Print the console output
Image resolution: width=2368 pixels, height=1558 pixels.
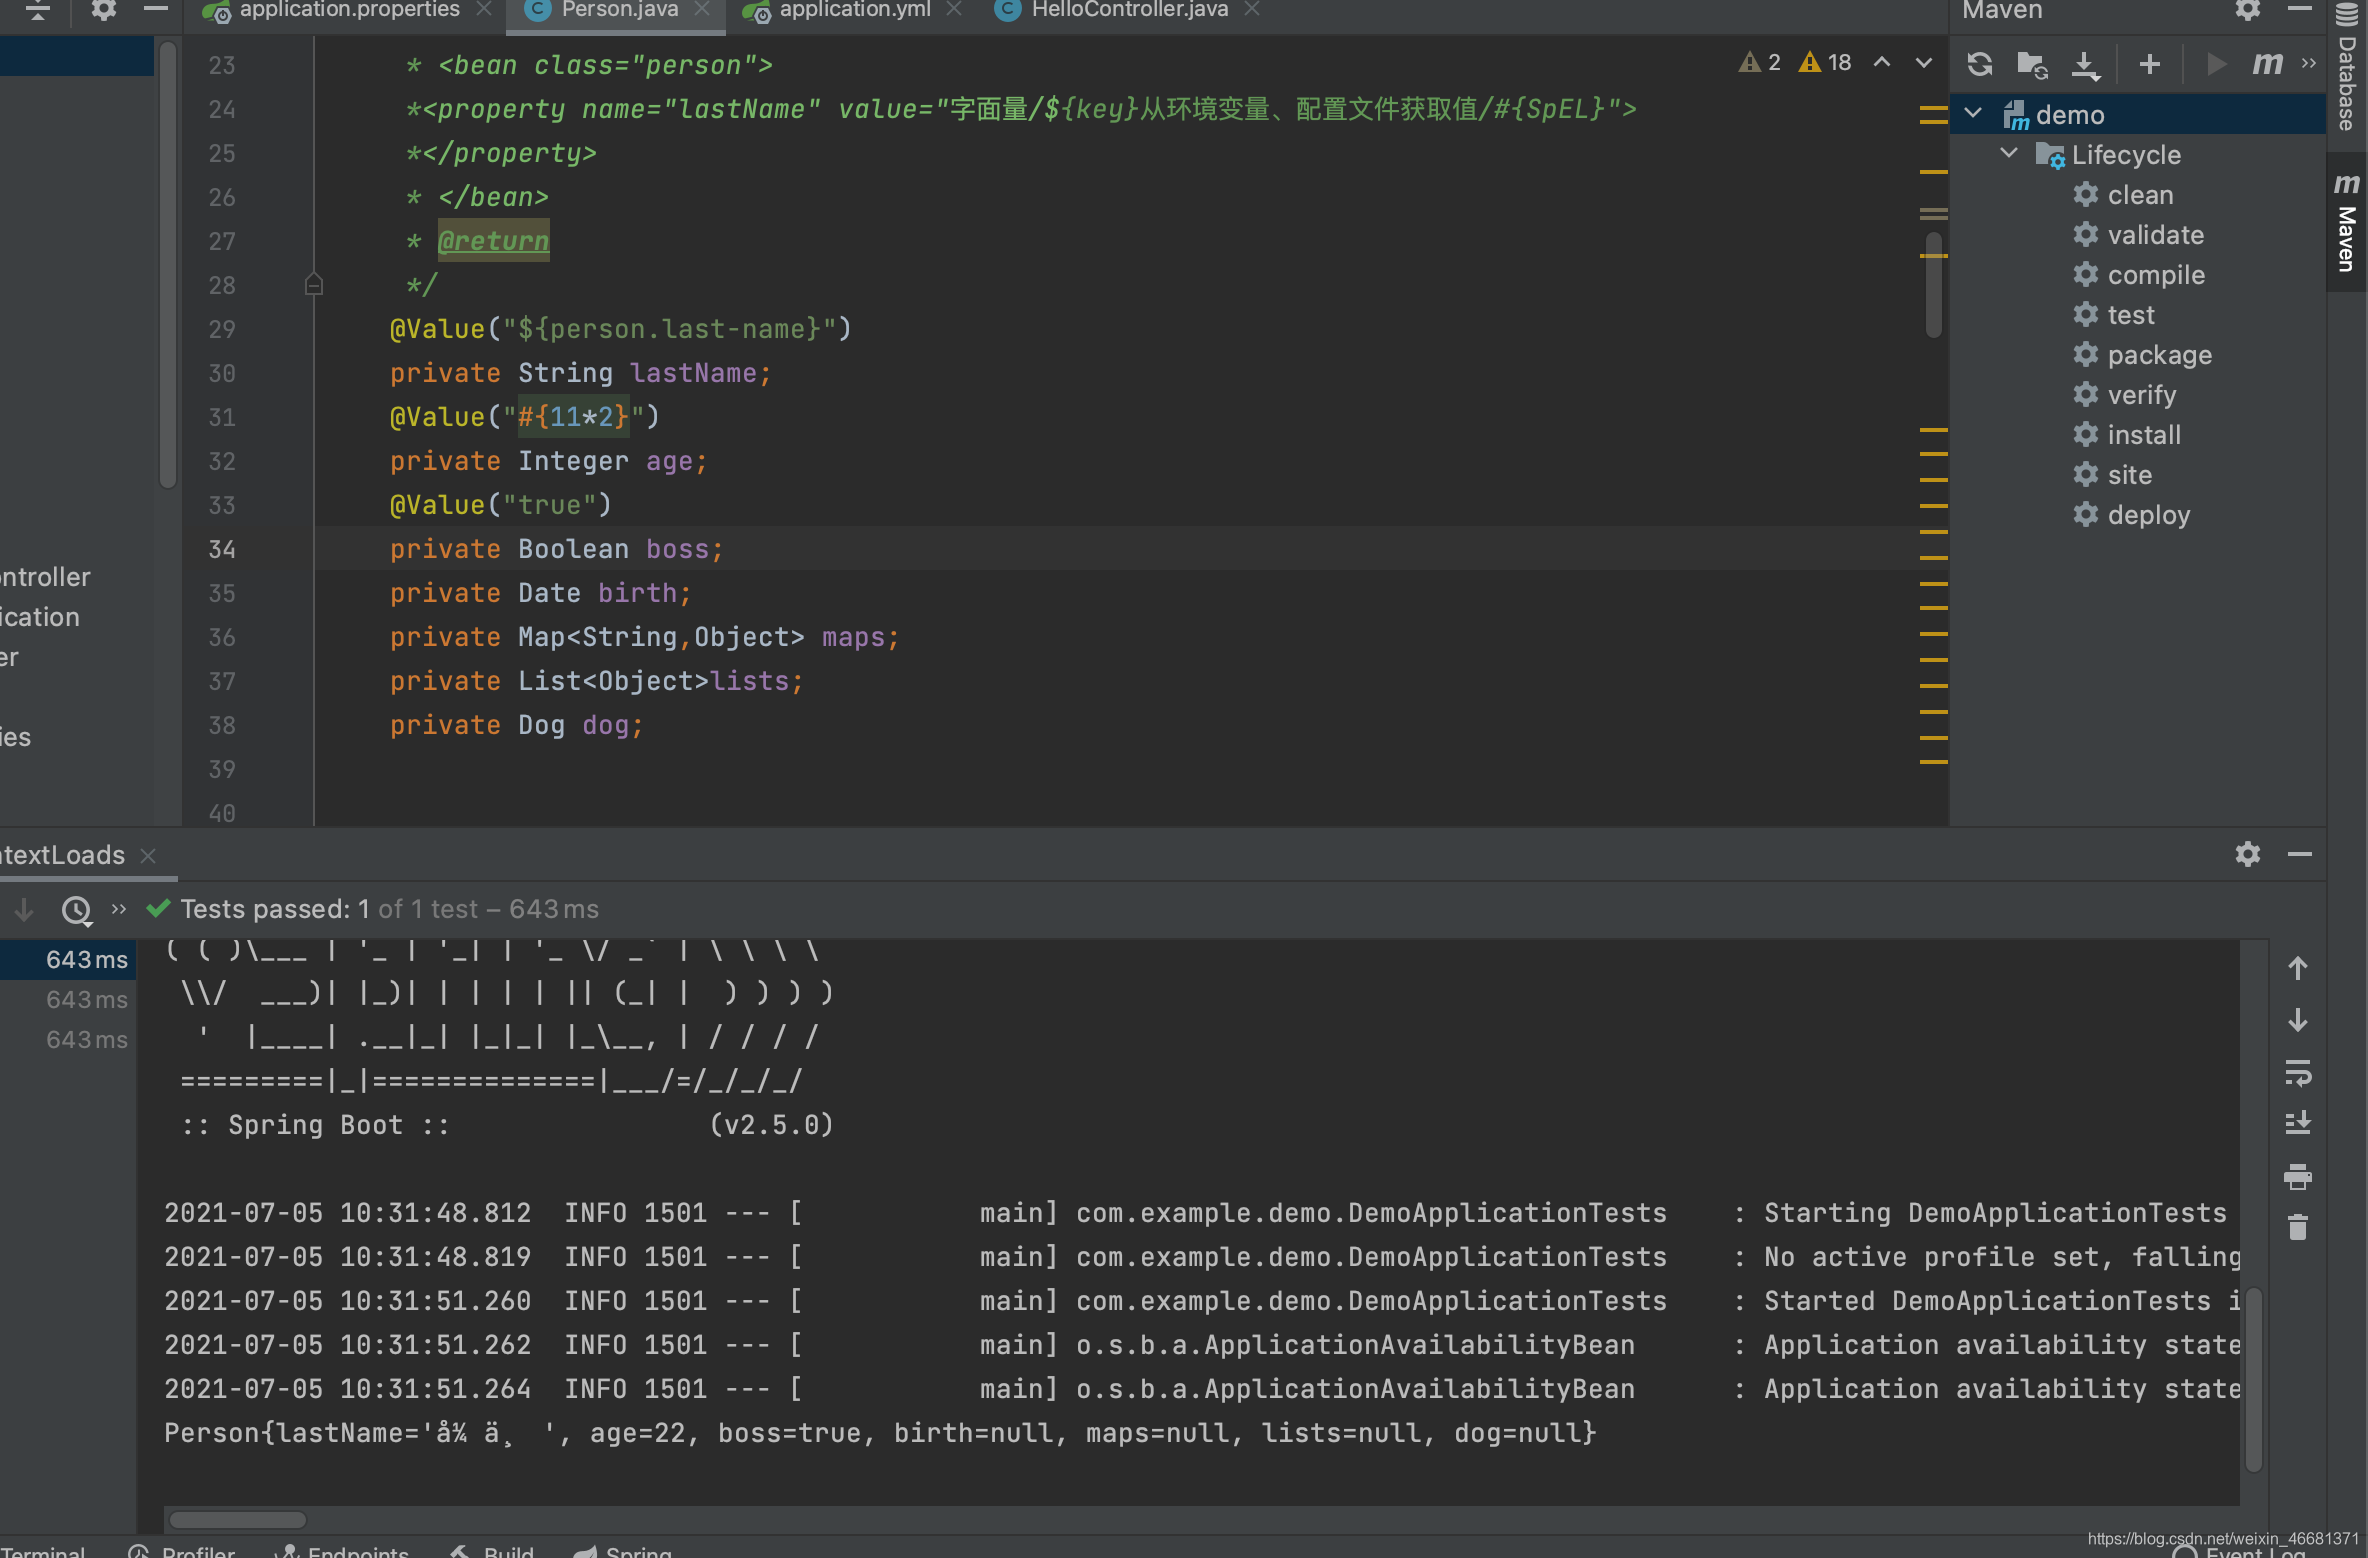[2297, 1176]
